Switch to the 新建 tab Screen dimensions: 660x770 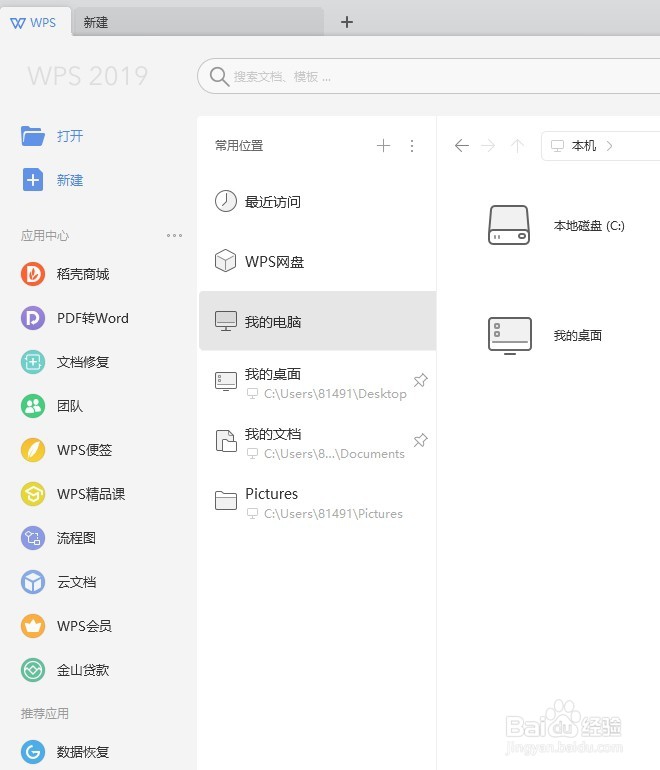198,23
